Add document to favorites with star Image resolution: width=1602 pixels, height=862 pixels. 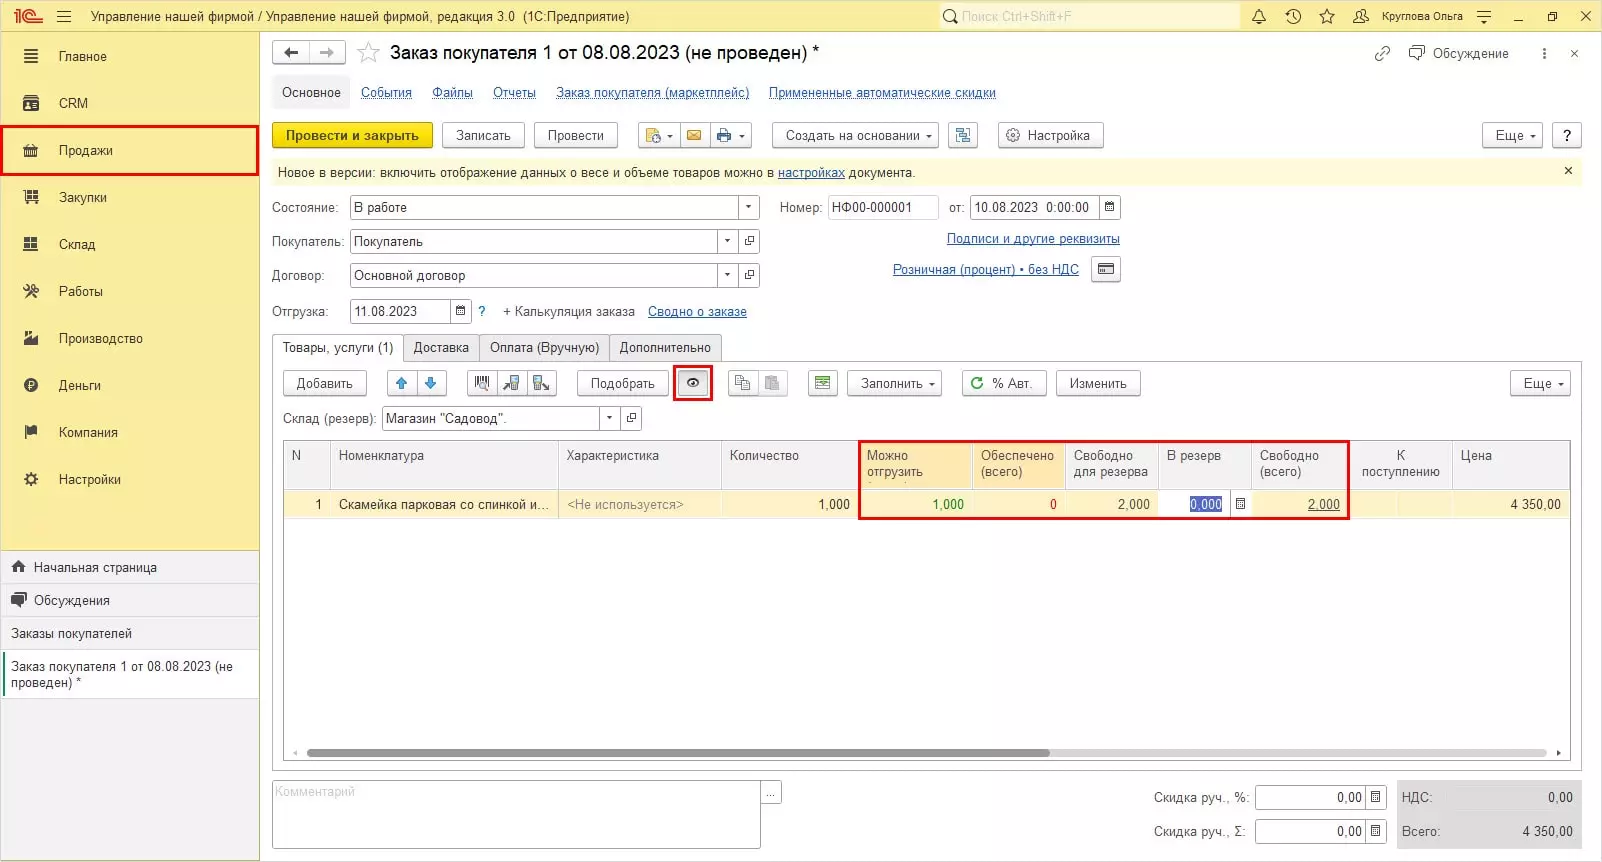pos(368,53)
